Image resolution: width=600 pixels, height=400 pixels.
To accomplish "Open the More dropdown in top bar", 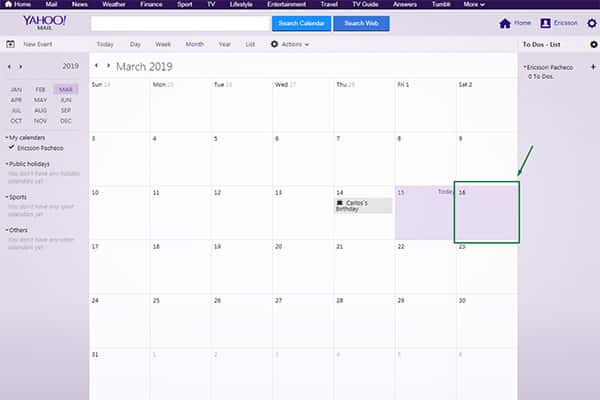I will pos(474,4).
